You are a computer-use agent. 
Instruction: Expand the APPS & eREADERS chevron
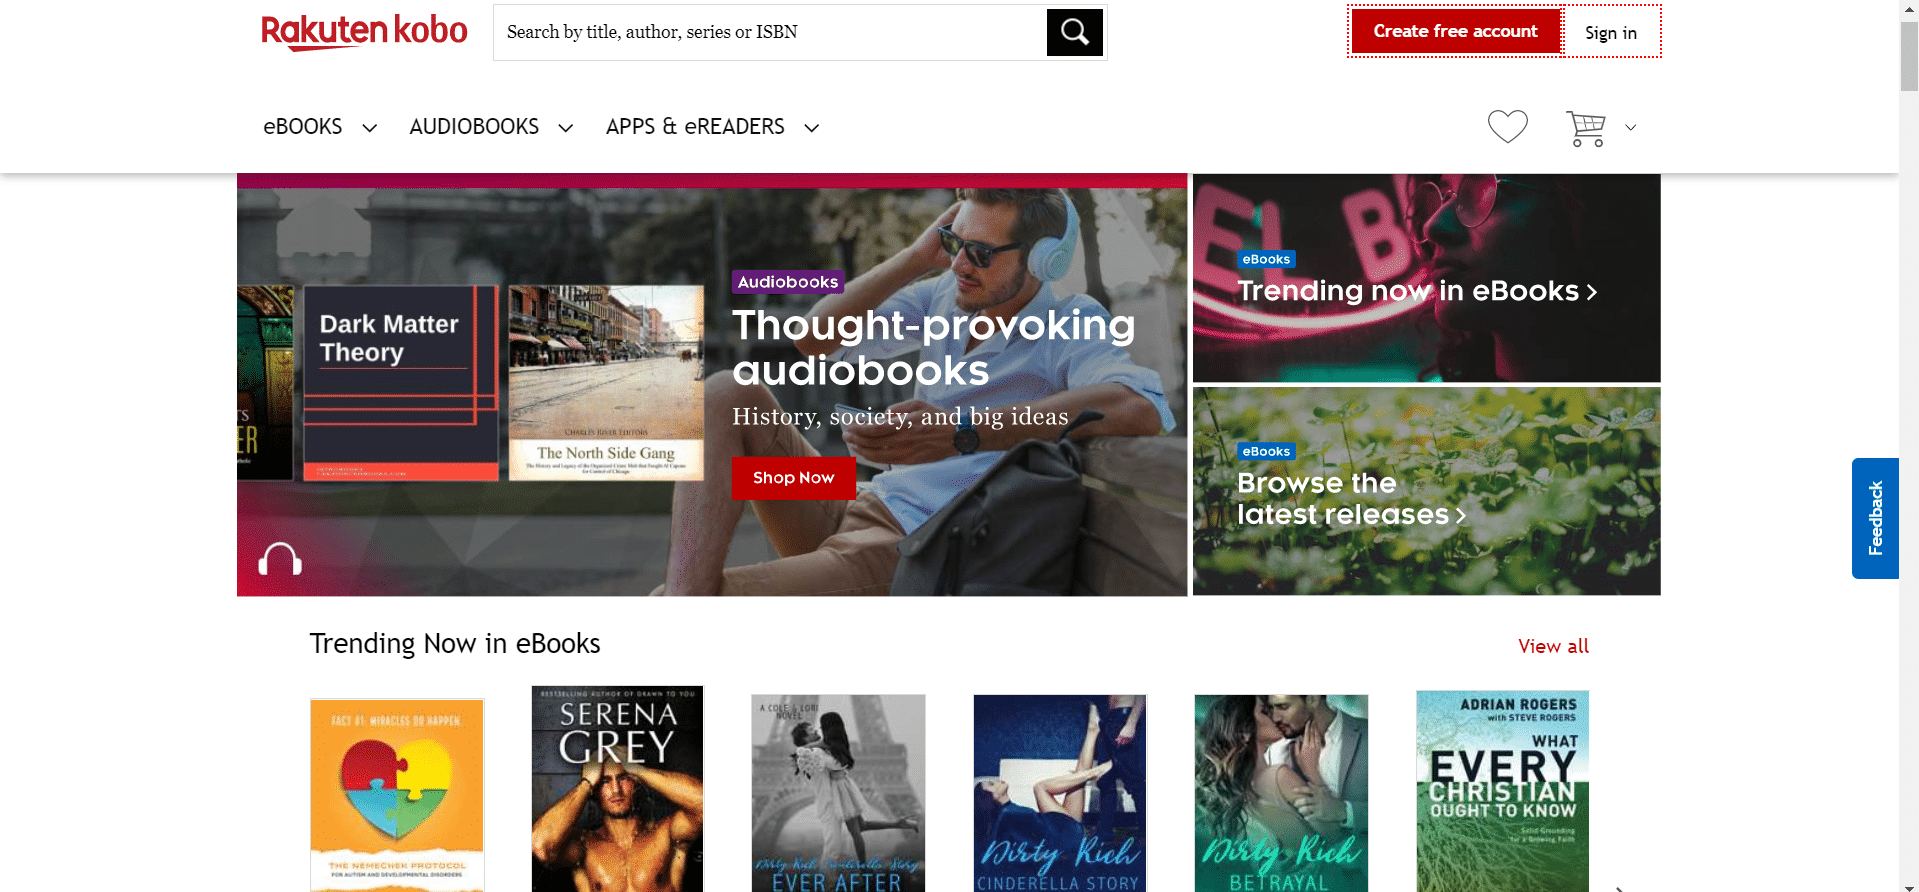tap(812, 128)
